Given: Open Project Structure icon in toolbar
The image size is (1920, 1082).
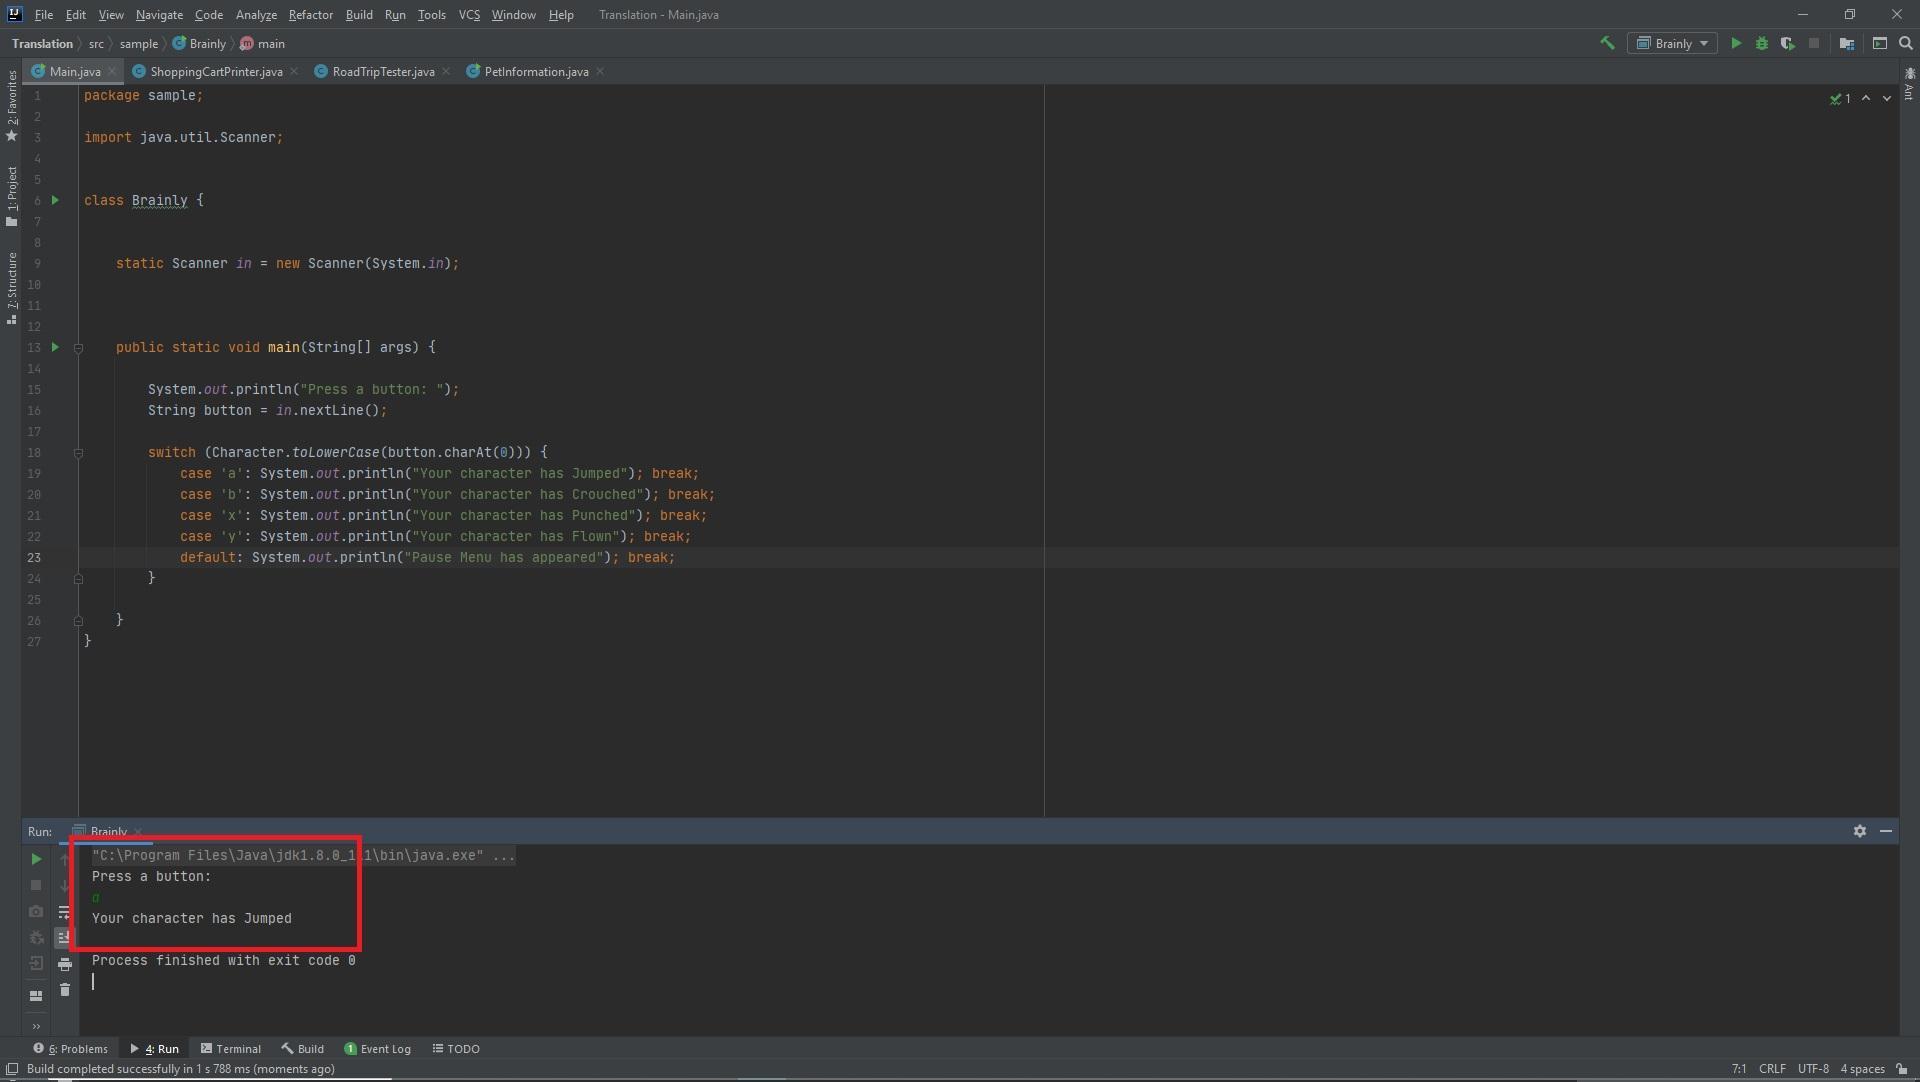Looking at the screenshot, I should (x=1846, y=43).
